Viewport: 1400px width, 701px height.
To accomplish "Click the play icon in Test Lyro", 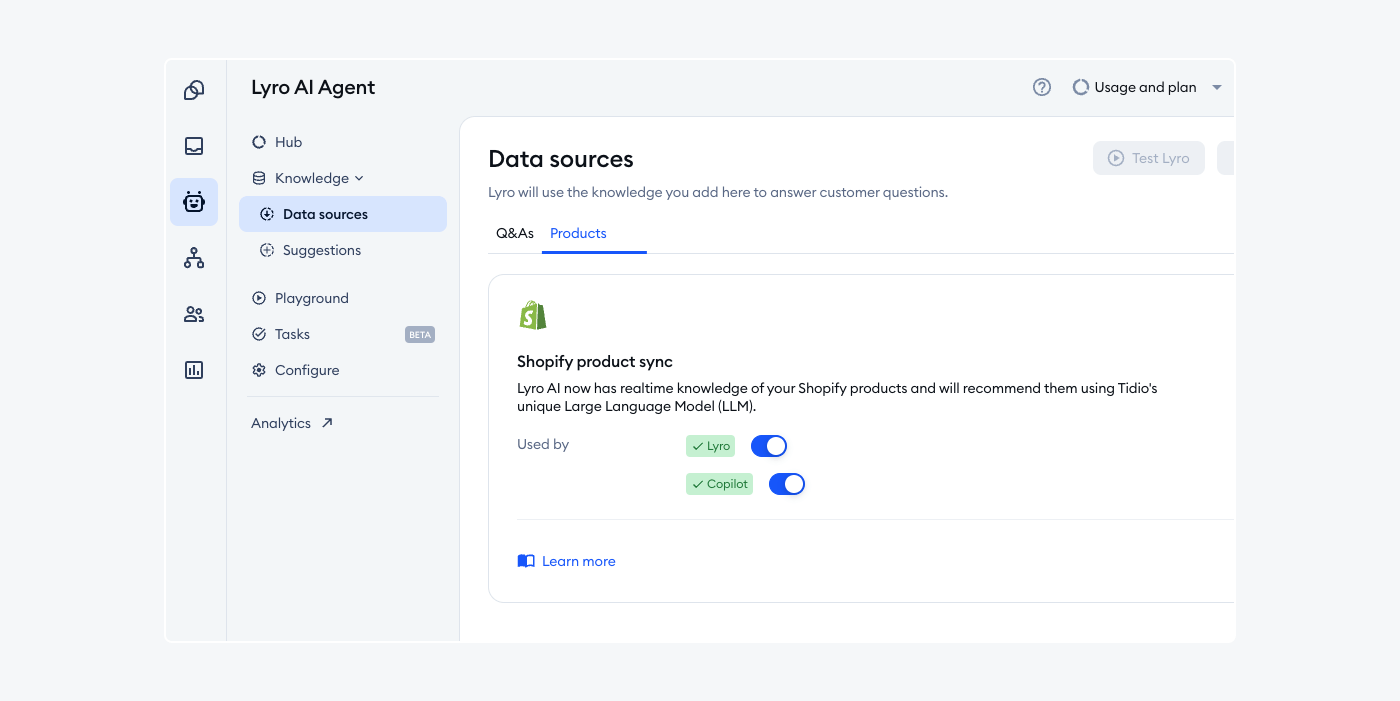I will click(x=1116, y=158).
